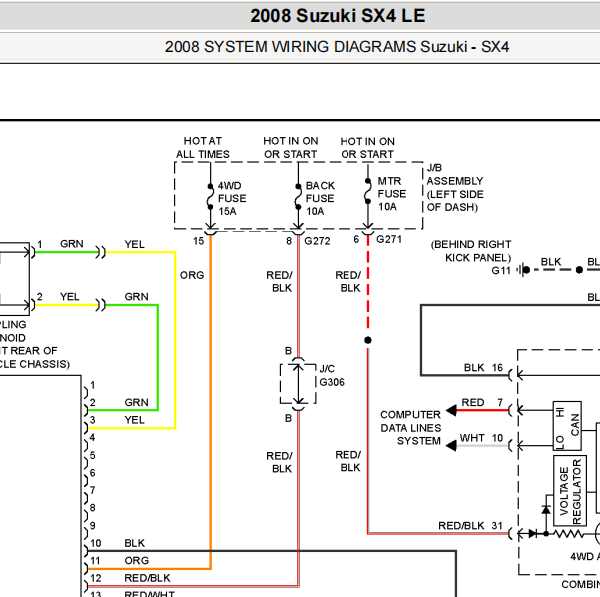Click the "J/C G306" junction connector label
Image resolution: width=600 pixels, height=597 pixels.
click(332, 375)
